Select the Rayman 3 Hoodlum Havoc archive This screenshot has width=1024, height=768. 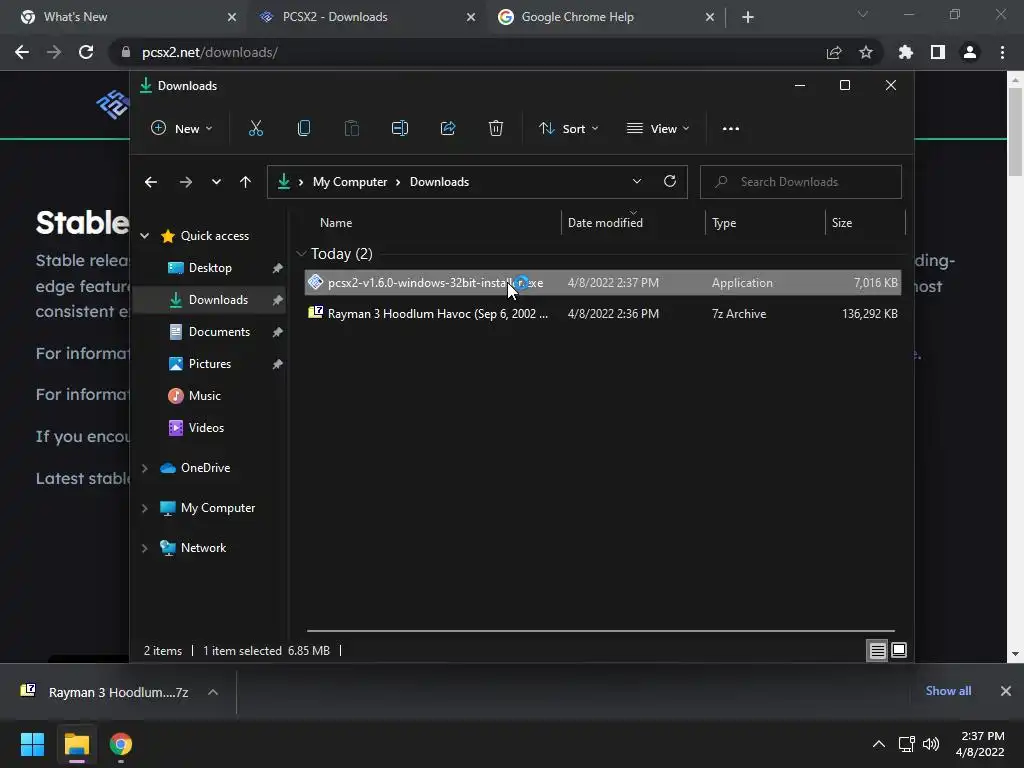click(x=603, y=313)
